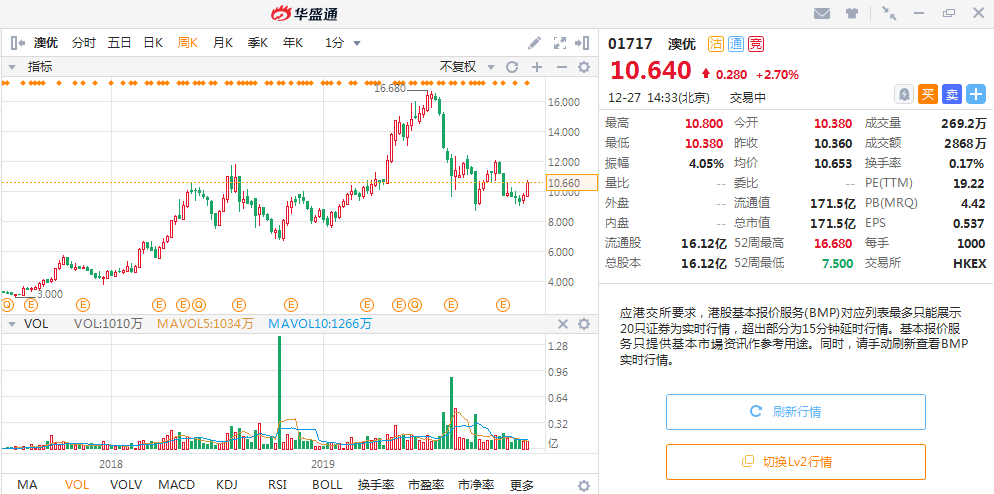This screenshot has width=994, height=494.
Task: Enable the 换手率 turnover indicator
Action: [377, 485]
